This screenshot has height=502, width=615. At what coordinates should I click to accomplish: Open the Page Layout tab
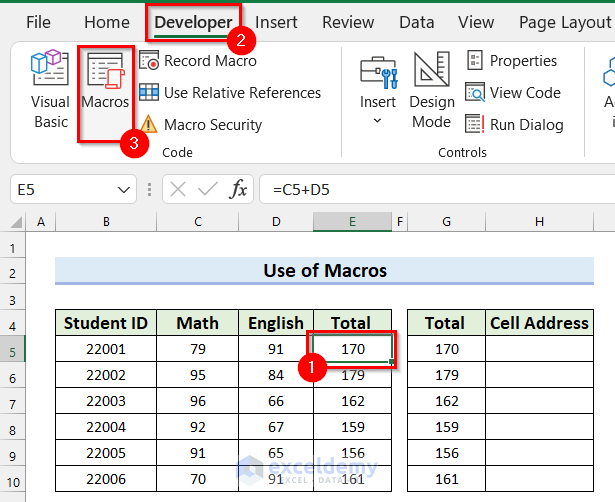pos(564,22)
